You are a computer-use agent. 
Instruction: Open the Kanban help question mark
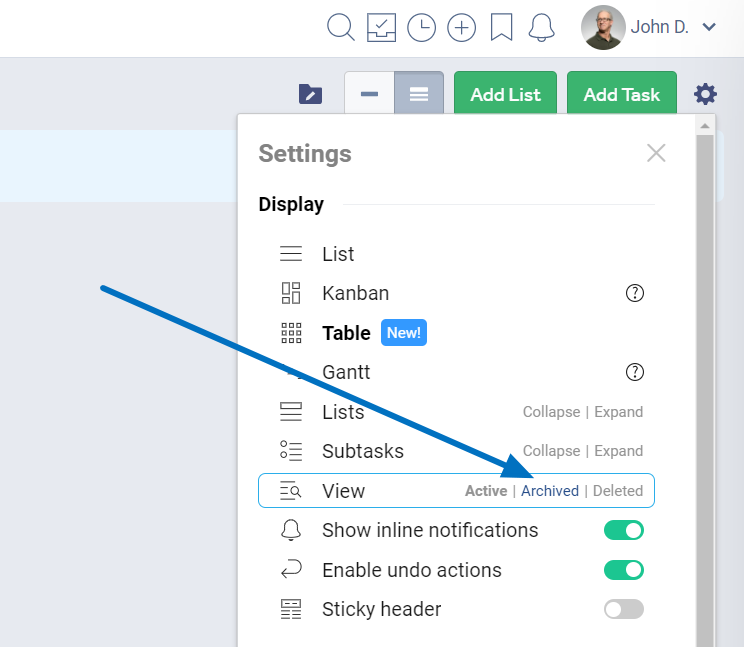pos(634,293)
